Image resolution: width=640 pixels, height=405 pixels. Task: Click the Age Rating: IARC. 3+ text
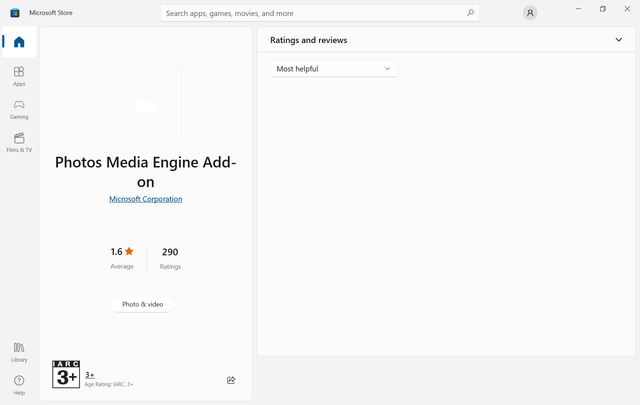[109, 384]
